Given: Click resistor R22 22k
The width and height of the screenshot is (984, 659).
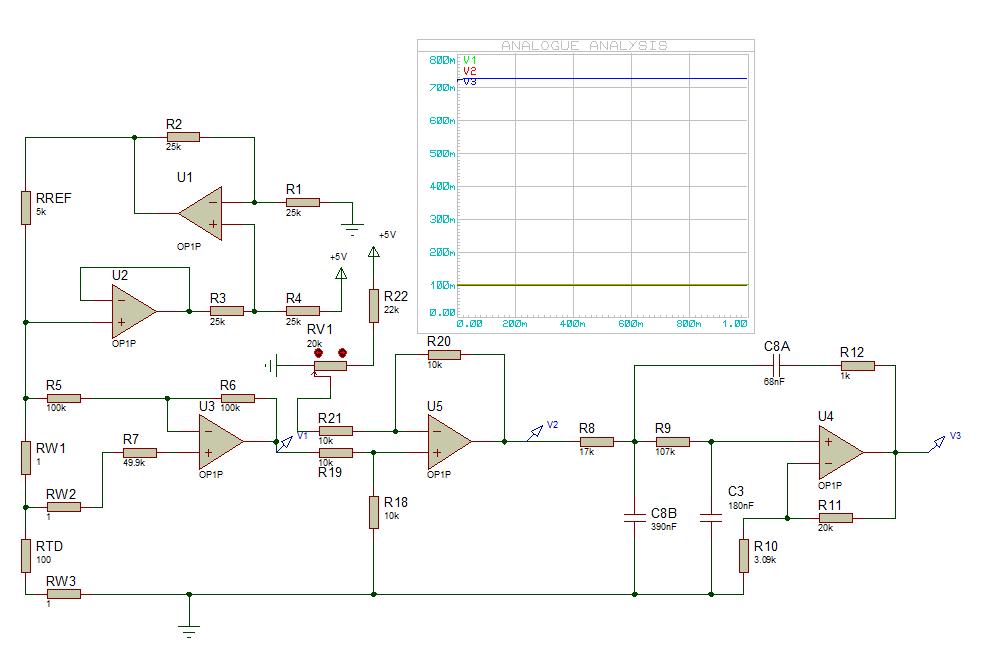Looking at the screenshot, I should coord(373,306).
